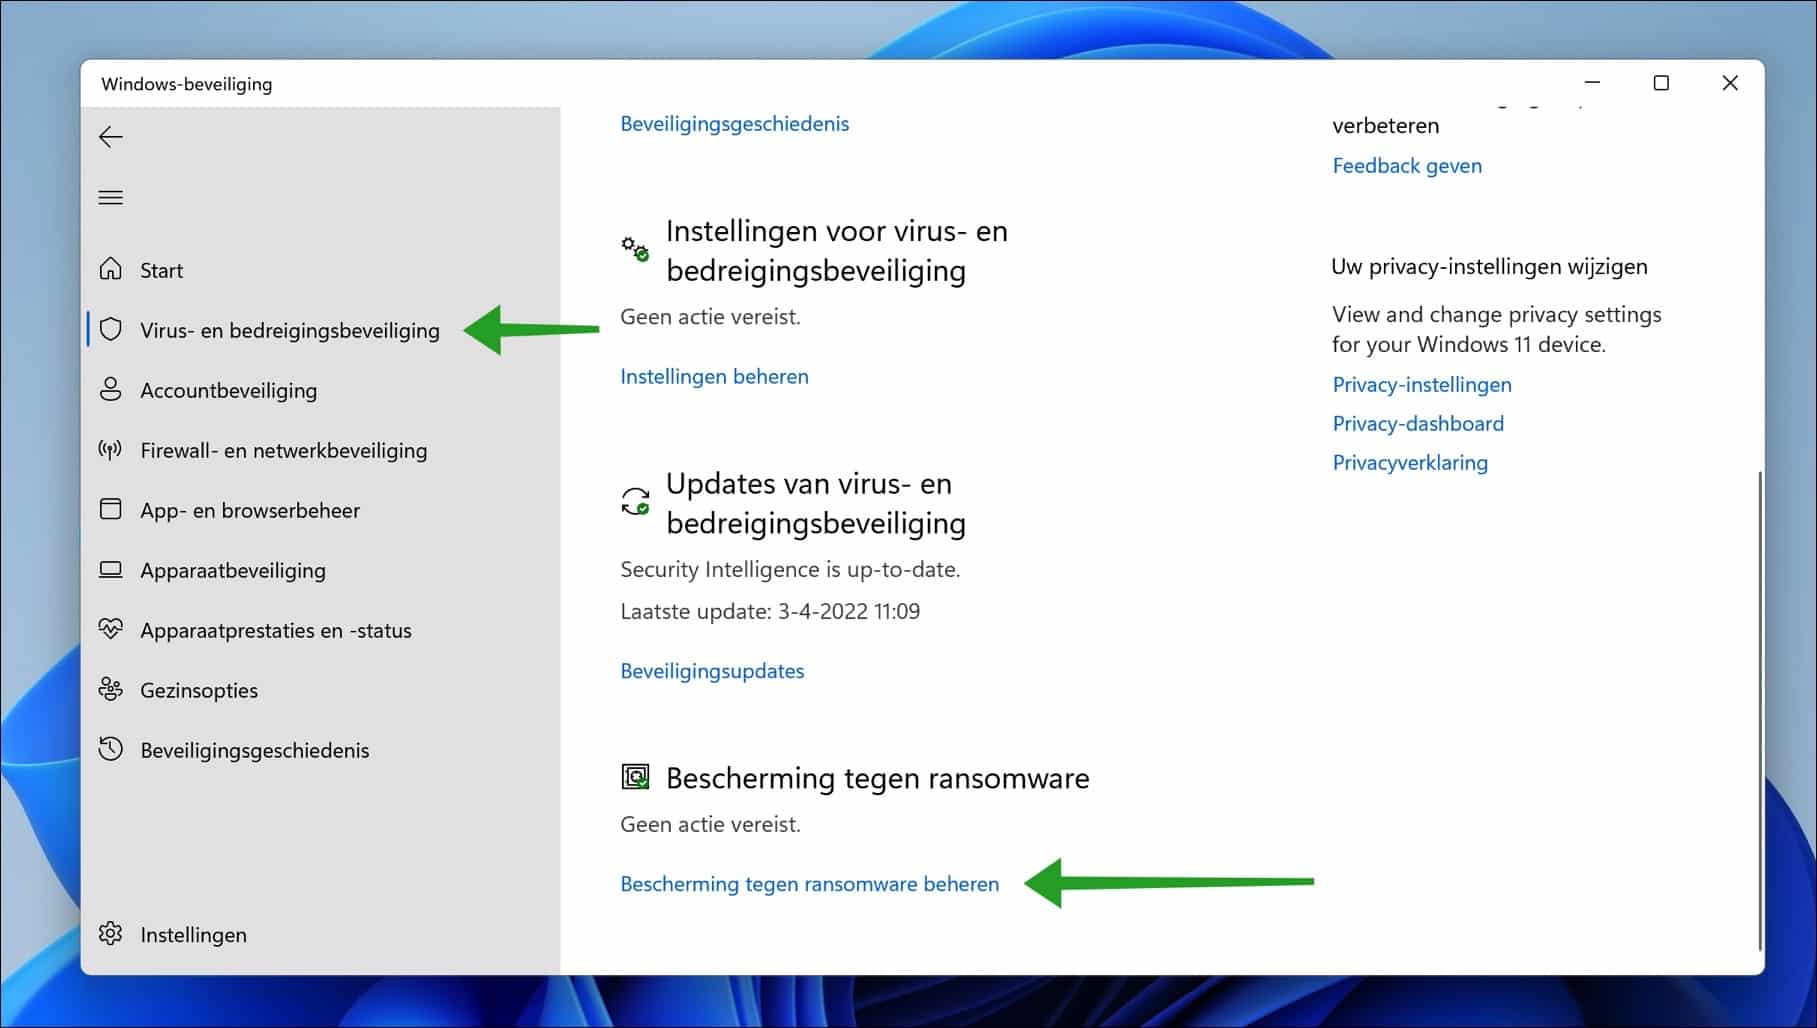Open Instellingen via the gear icon
The height and width of the screenshot is (1028, 1817).
click(110, 934)
